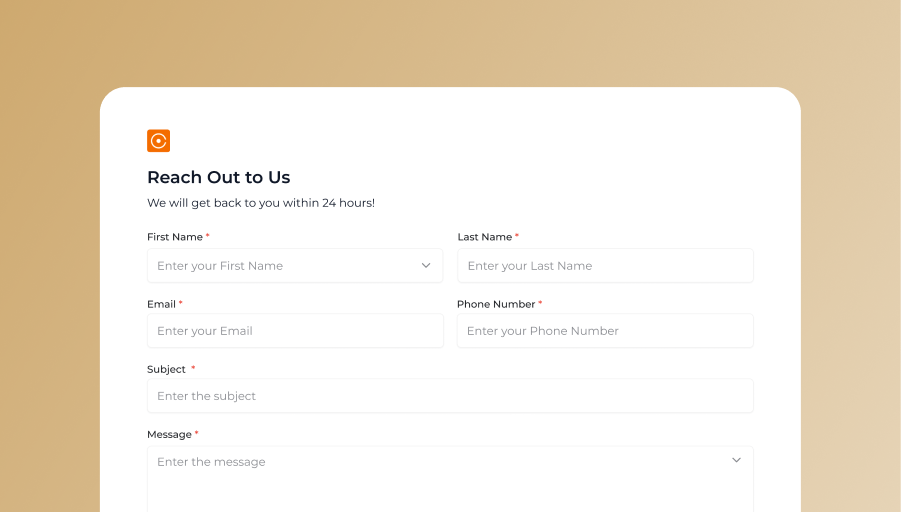Click the orange circular logo icon

[159, 141]
